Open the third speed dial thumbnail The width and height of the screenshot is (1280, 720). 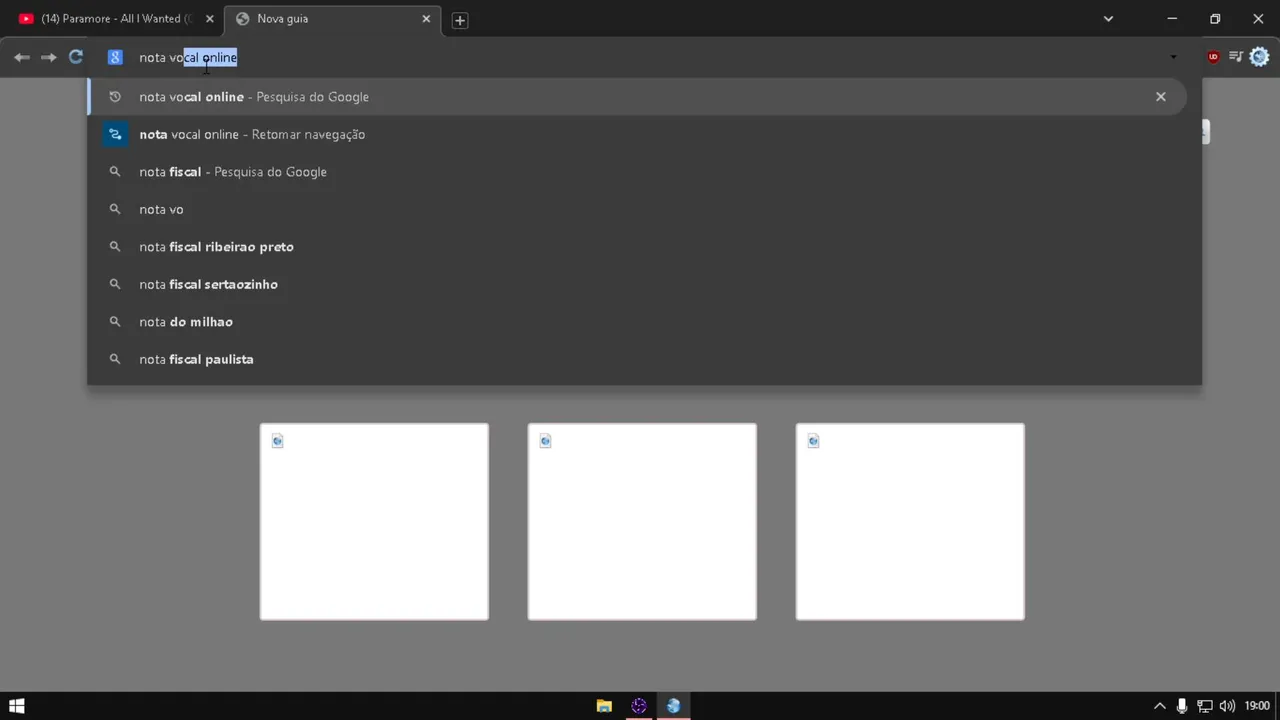pos(910,522)
